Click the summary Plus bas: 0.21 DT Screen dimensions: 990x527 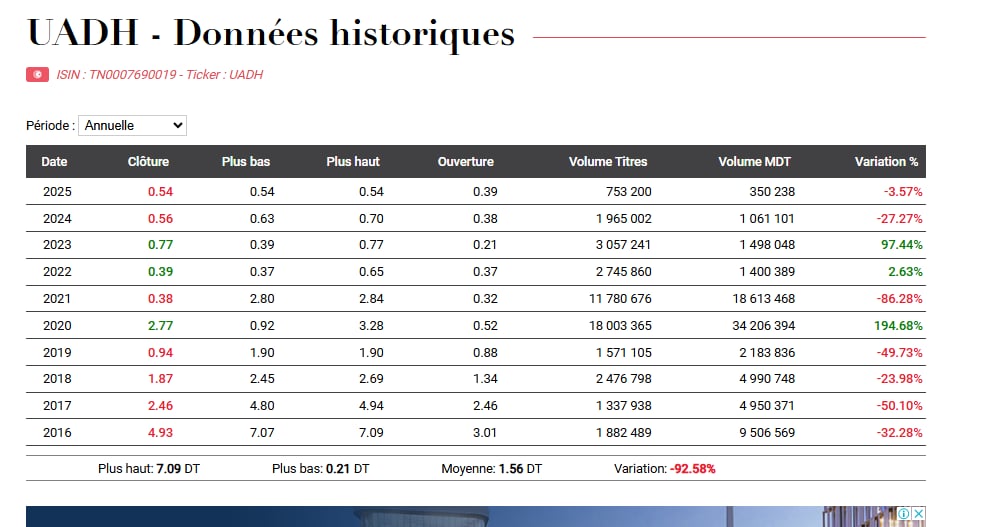[x=321, y=469]
